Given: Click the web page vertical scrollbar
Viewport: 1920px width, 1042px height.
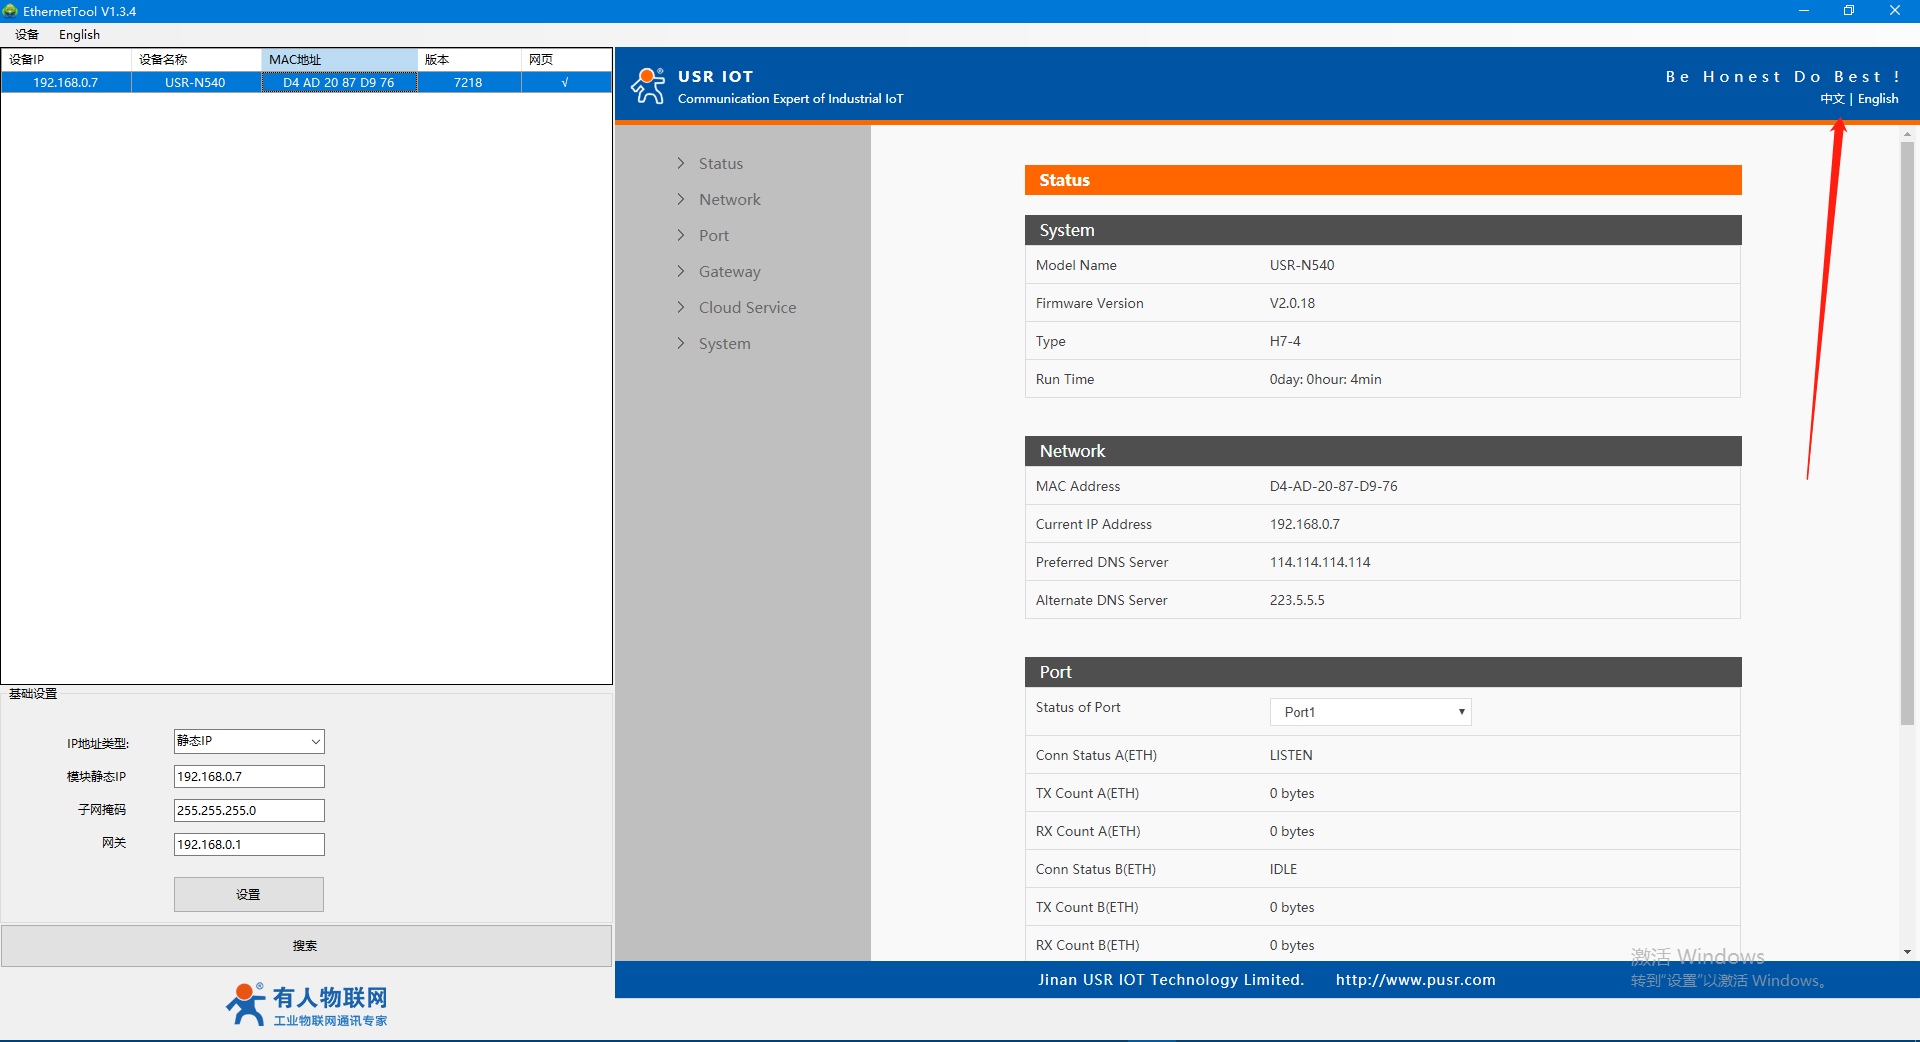Looking at the screenshot, I should click(1907, 430).
